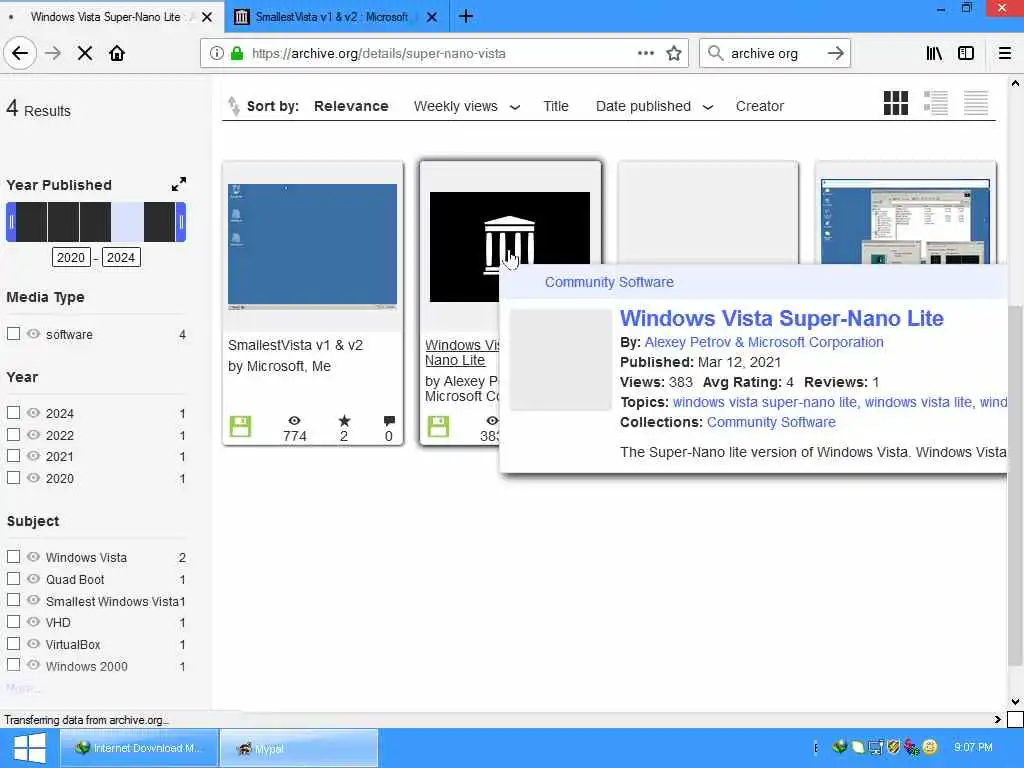Screen dimensions: 1024x768
Task: Open the Community Software collection link
Action: click(771, 422)
